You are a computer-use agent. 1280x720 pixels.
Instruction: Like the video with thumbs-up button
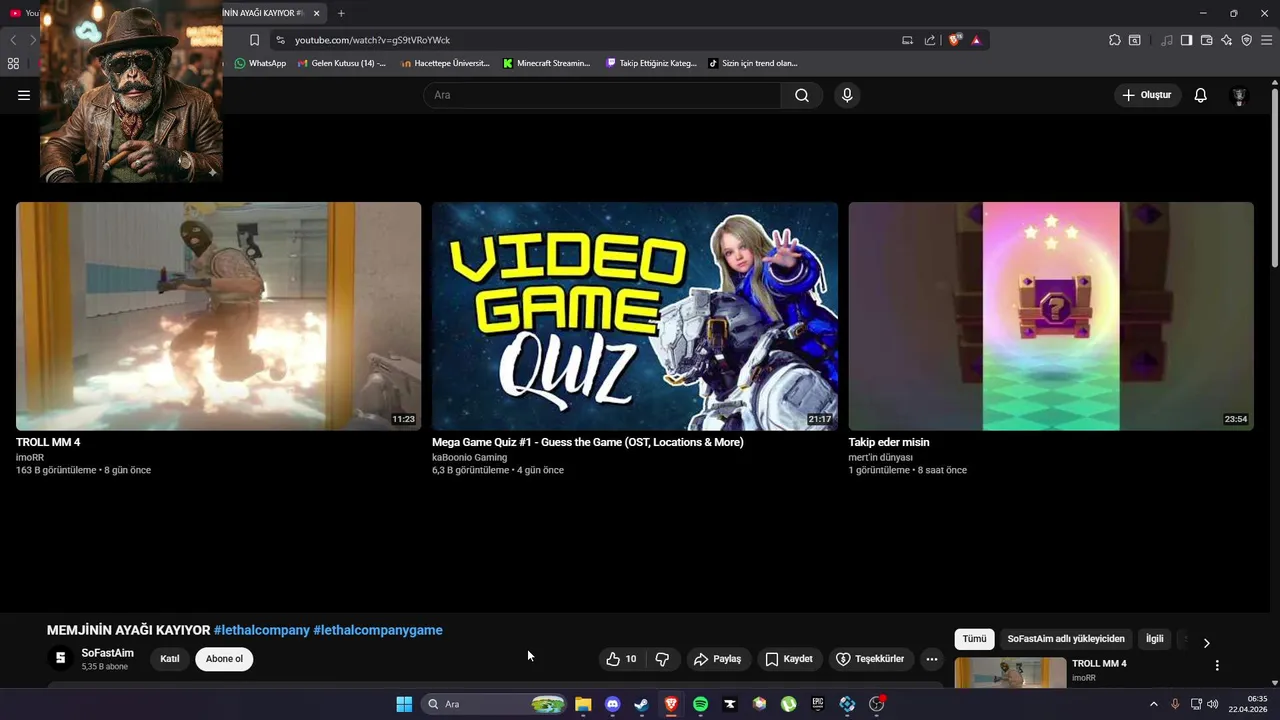click(621, 659)
